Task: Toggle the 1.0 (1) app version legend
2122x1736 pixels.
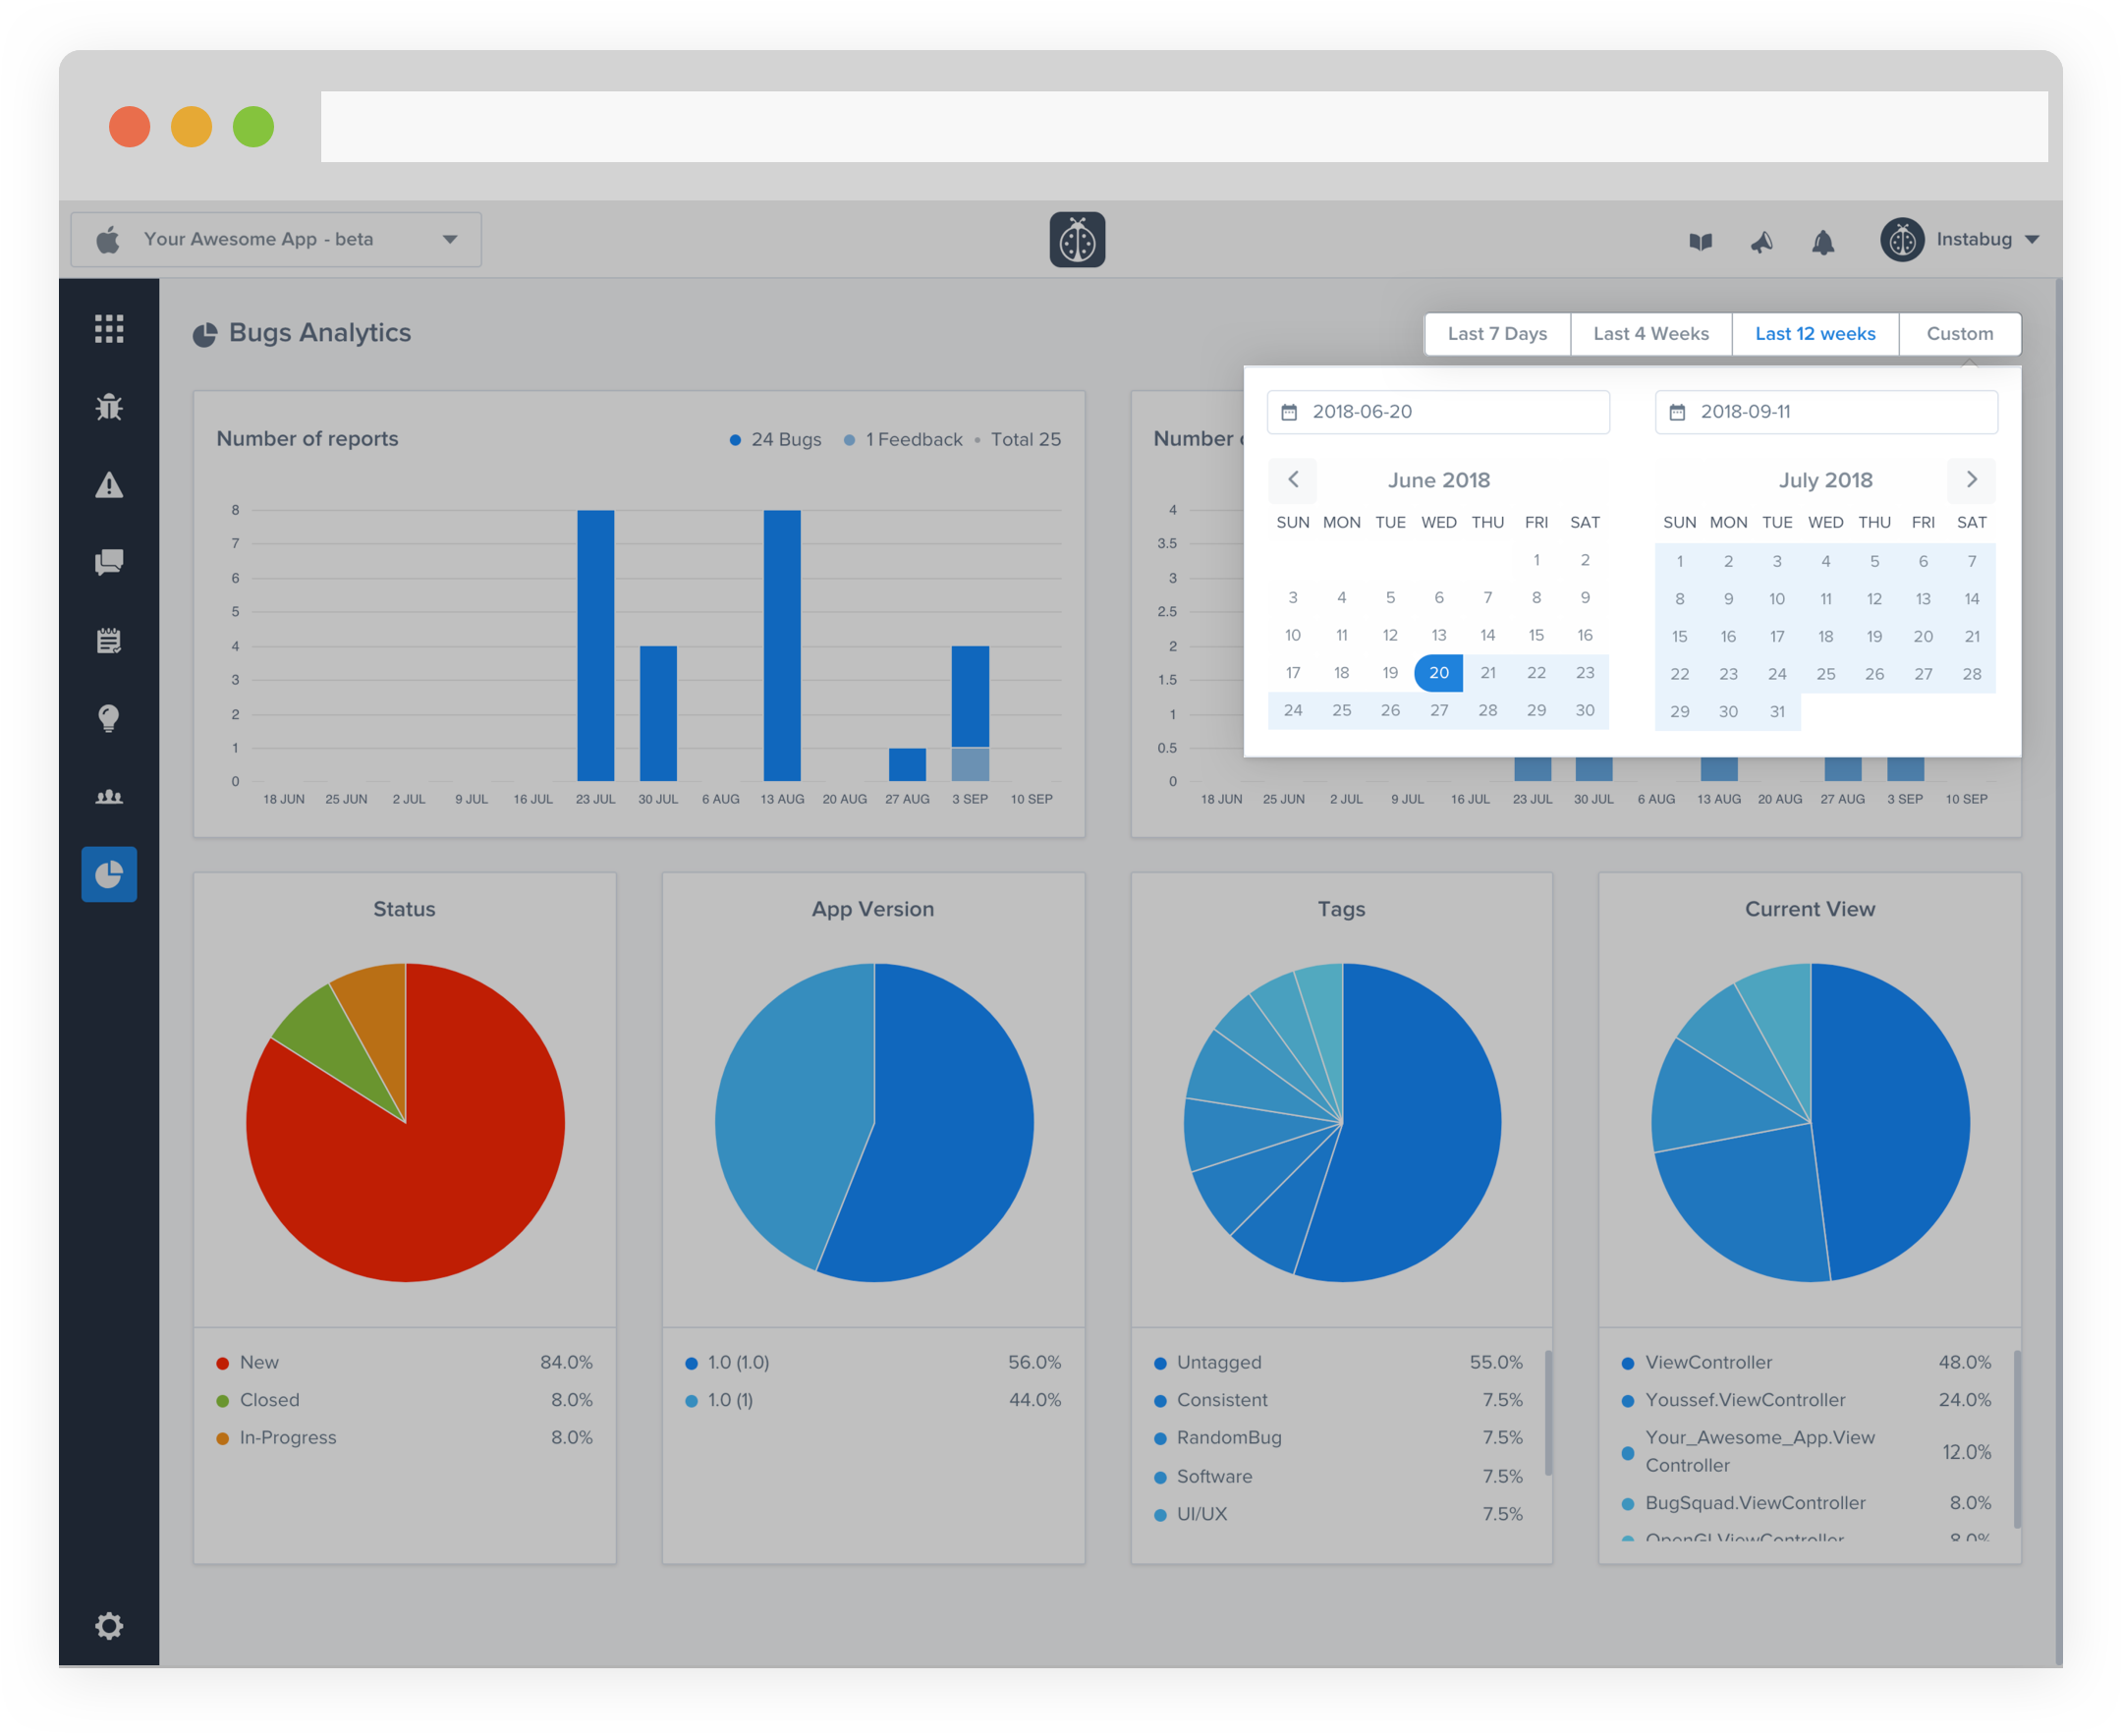Action: point(873,1400)
